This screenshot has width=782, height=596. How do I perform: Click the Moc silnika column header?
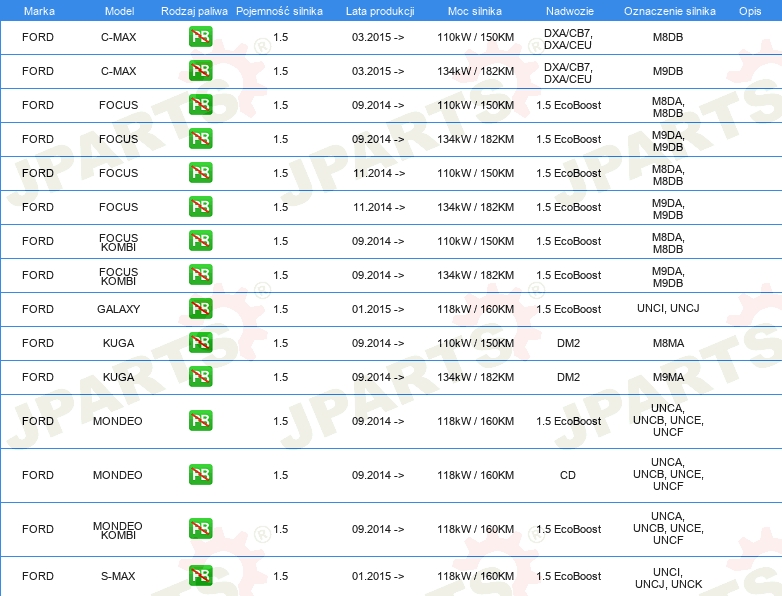tap(475, 11)
